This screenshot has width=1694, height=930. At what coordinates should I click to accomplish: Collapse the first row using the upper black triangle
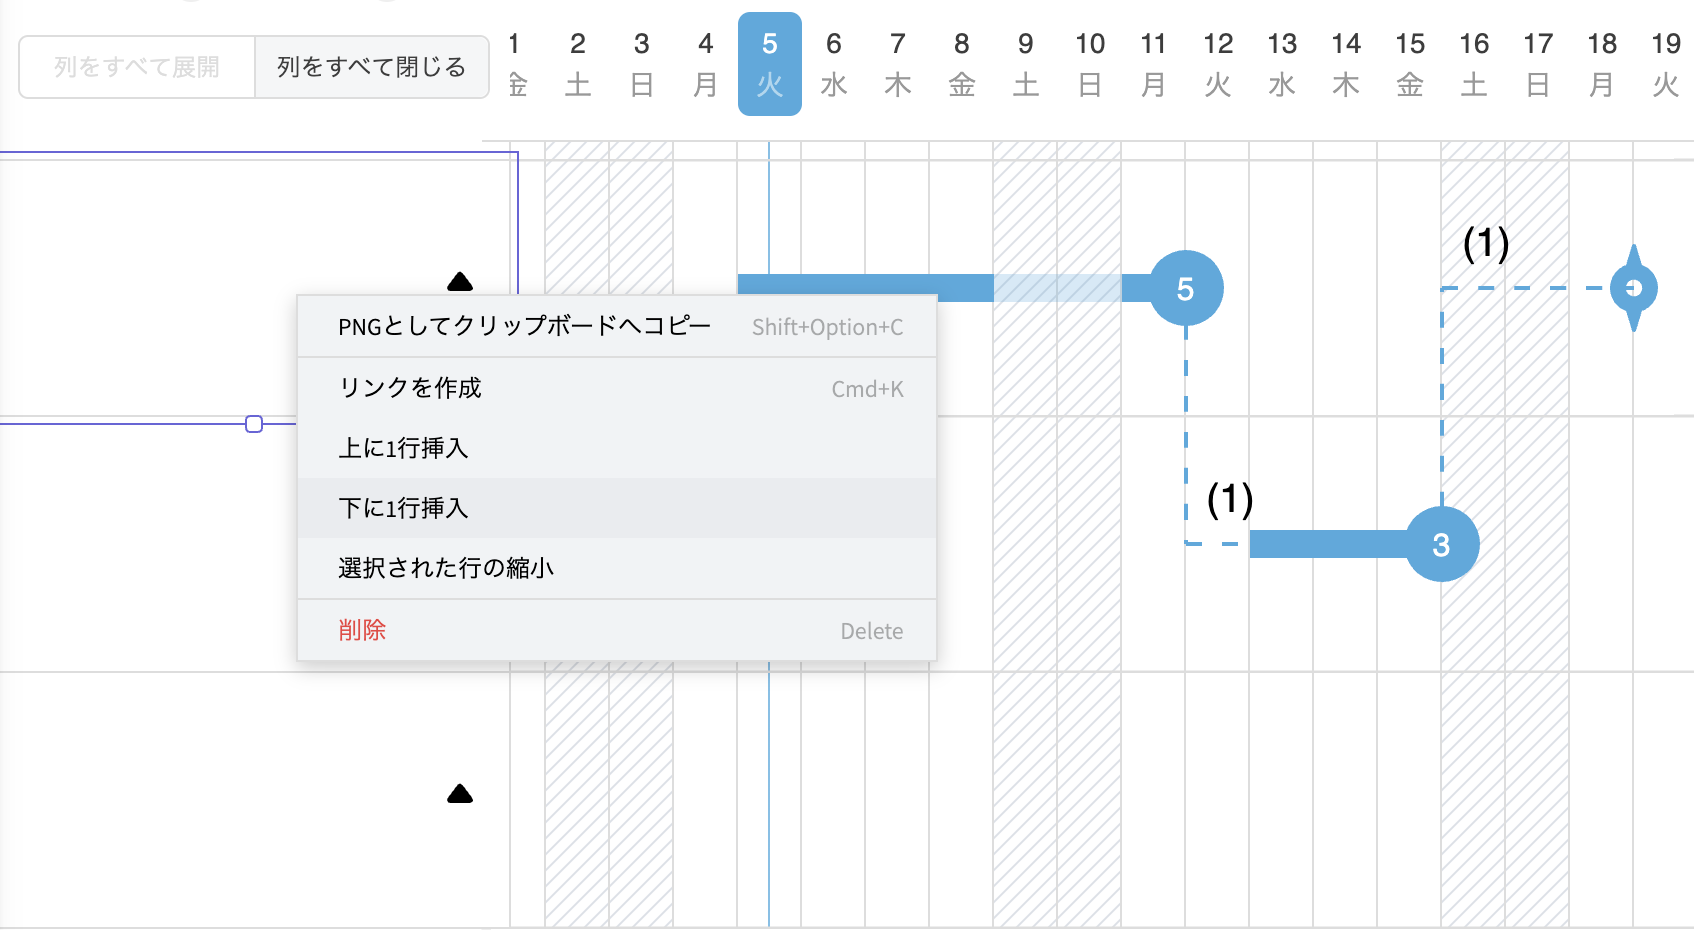pos(460,282)
